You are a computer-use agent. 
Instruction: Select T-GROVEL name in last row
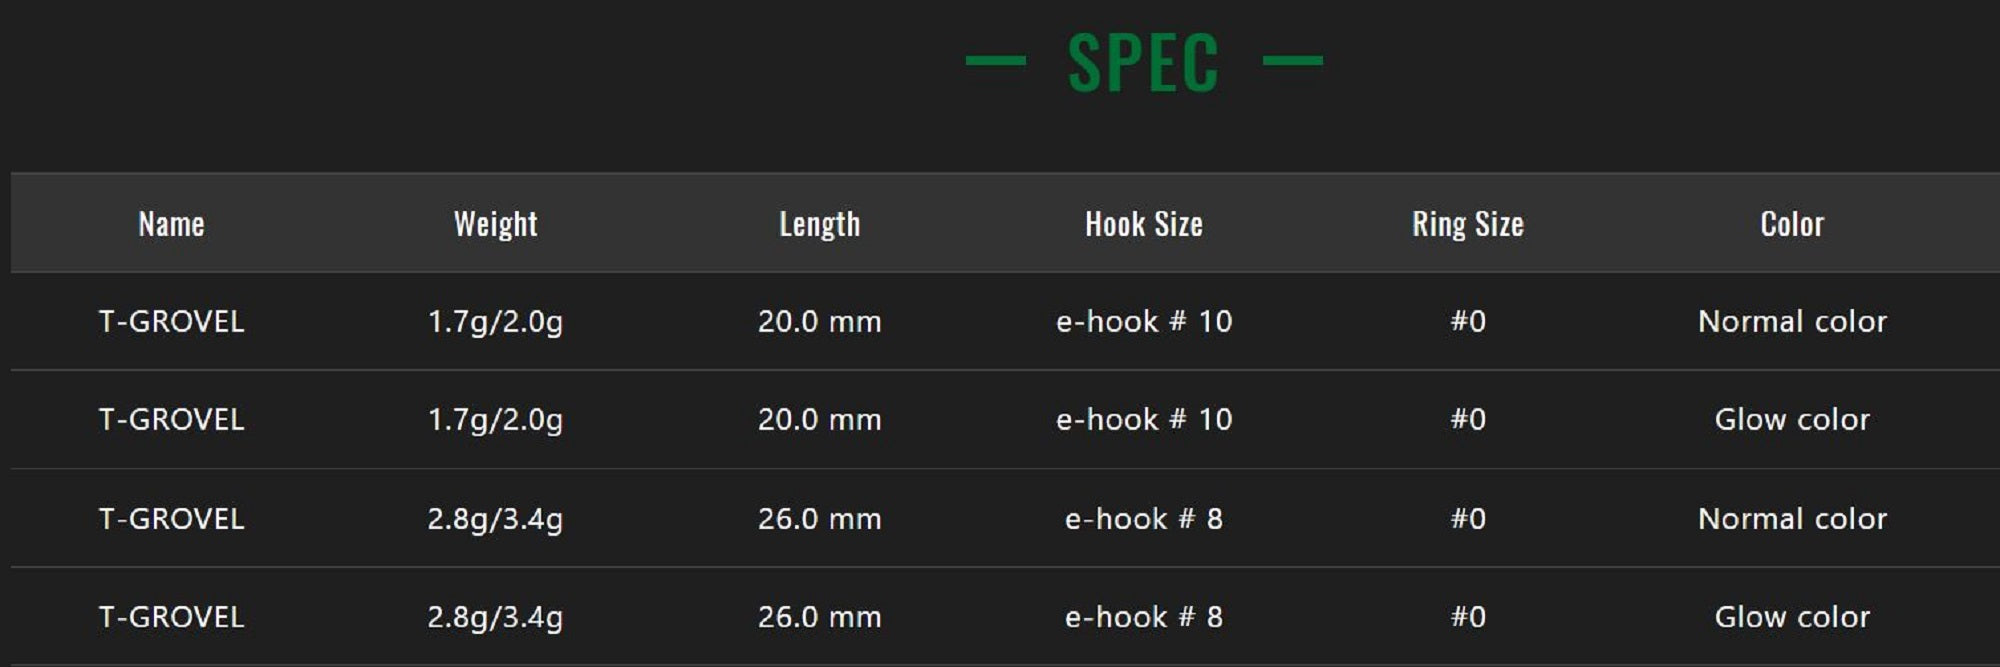(171, 616)
